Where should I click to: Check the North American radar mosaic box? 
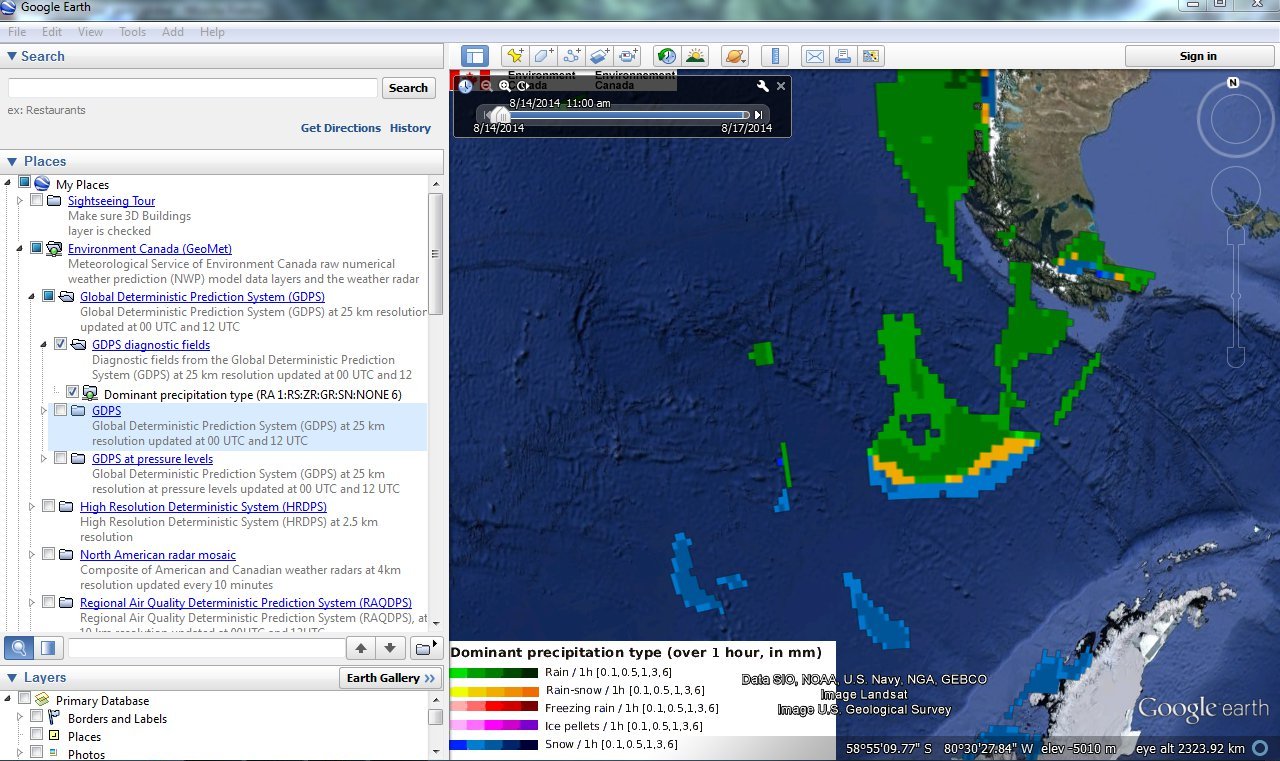click(48, 554)
